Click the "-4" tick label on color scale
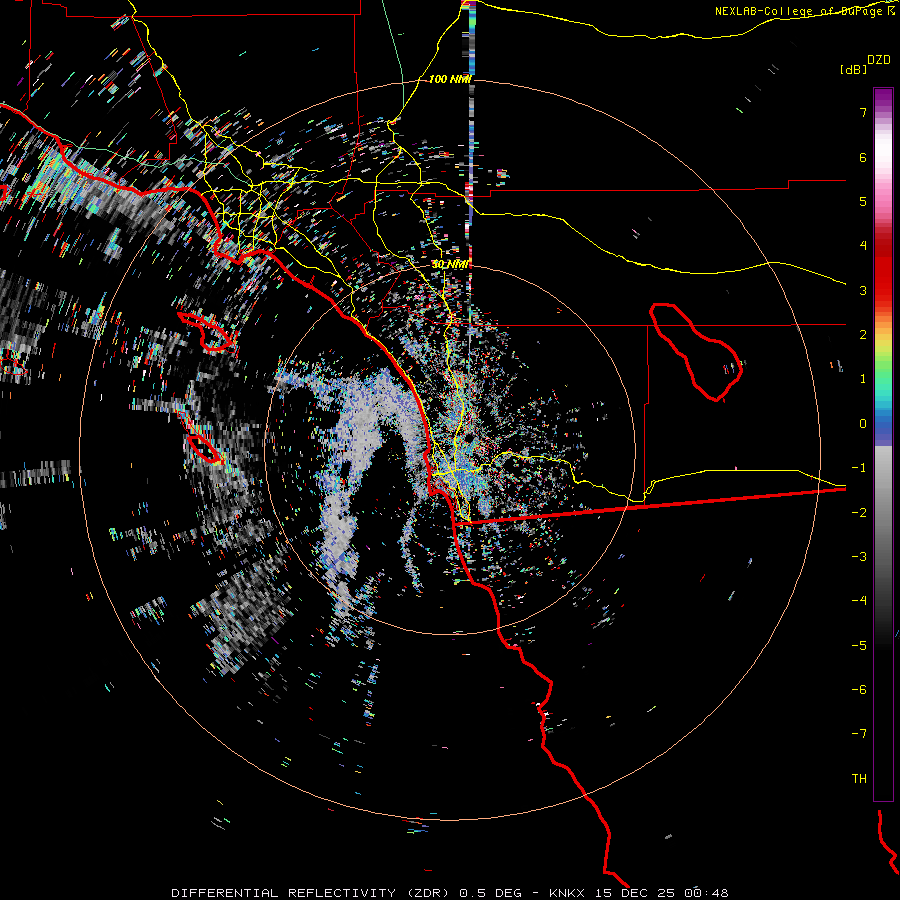Screen dimensions: 900x900 tap(859, 601)
